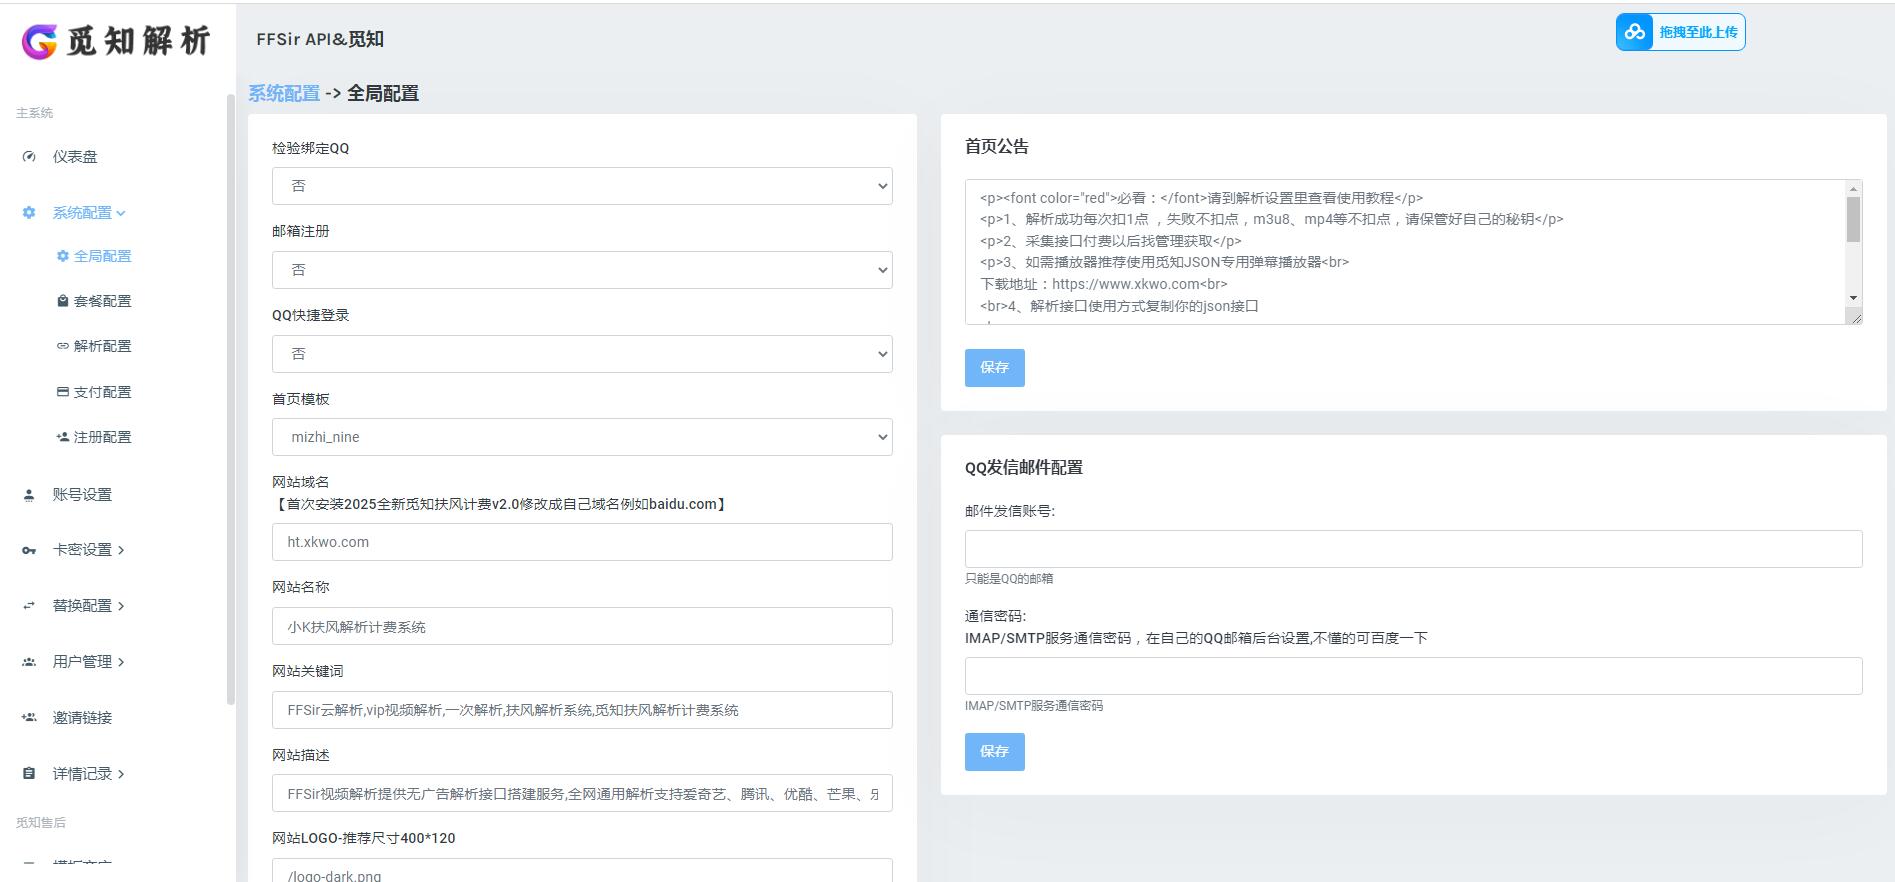
Task: Expand the 用户管理 sidebar menu
Action: point(88,662)
